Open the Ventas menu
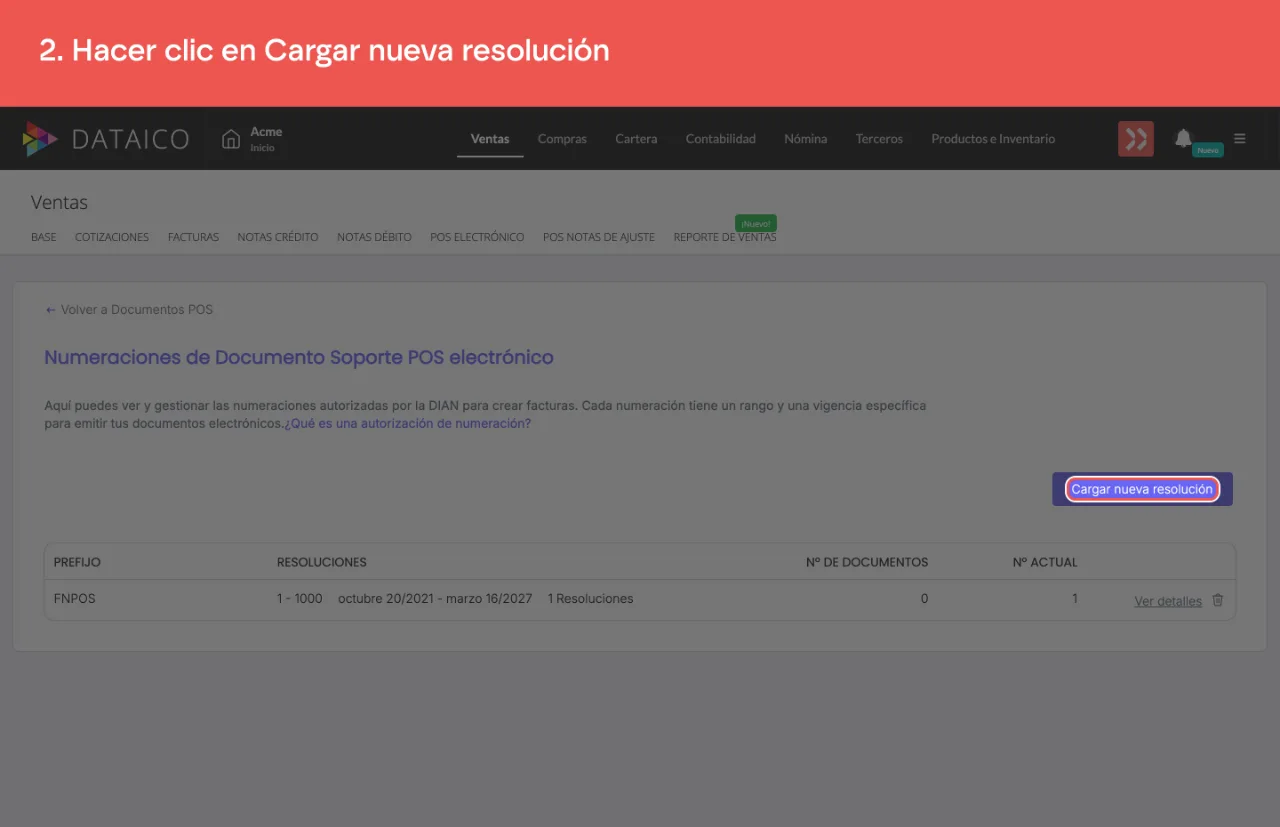The height and width of the screenshot is (827, 1280). point(490,139)
